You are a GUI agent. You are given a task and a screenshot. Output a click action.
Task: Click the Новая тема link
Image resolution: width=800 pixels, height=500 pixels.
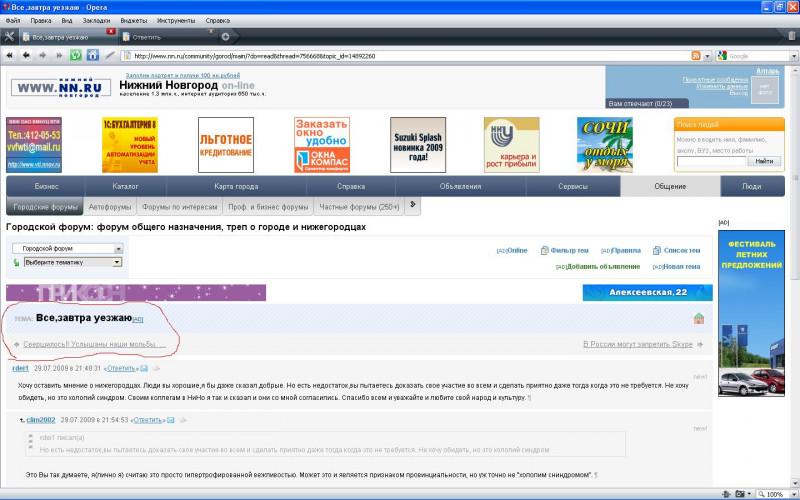click(x=681, y=266)
